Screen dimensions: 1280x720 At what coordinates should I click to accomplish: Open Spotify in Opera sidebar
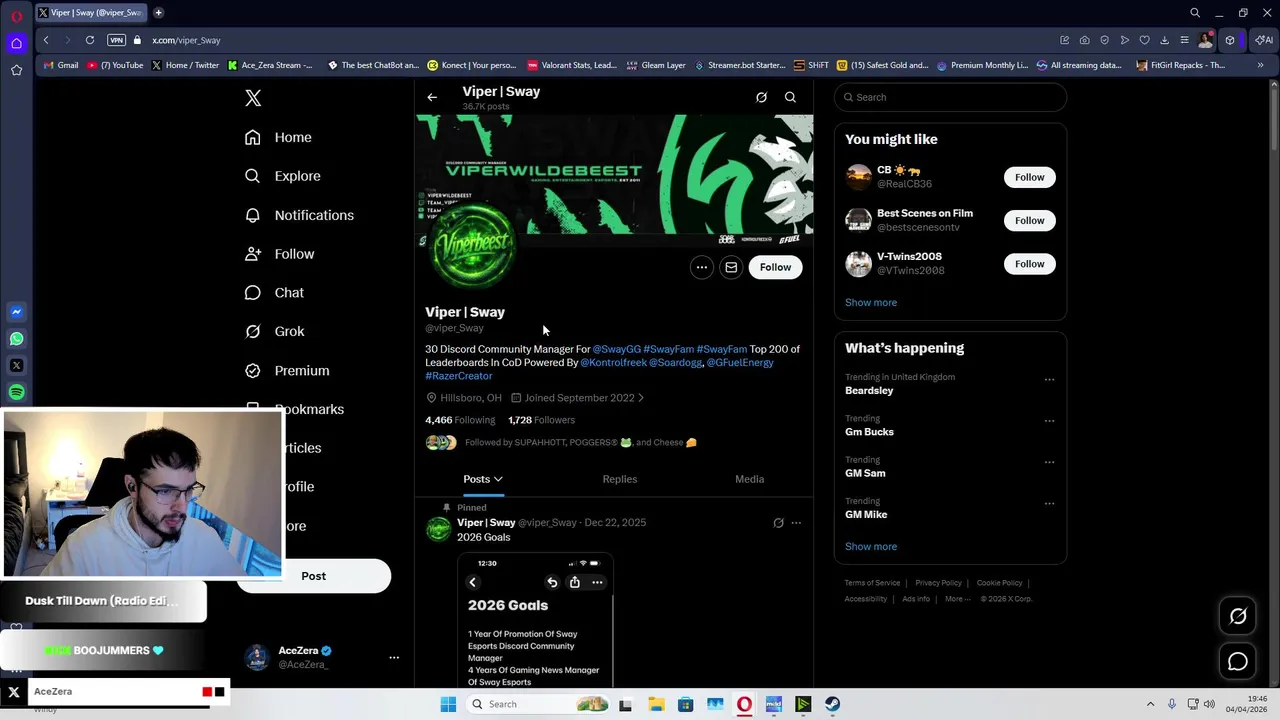tap(16, 392)
